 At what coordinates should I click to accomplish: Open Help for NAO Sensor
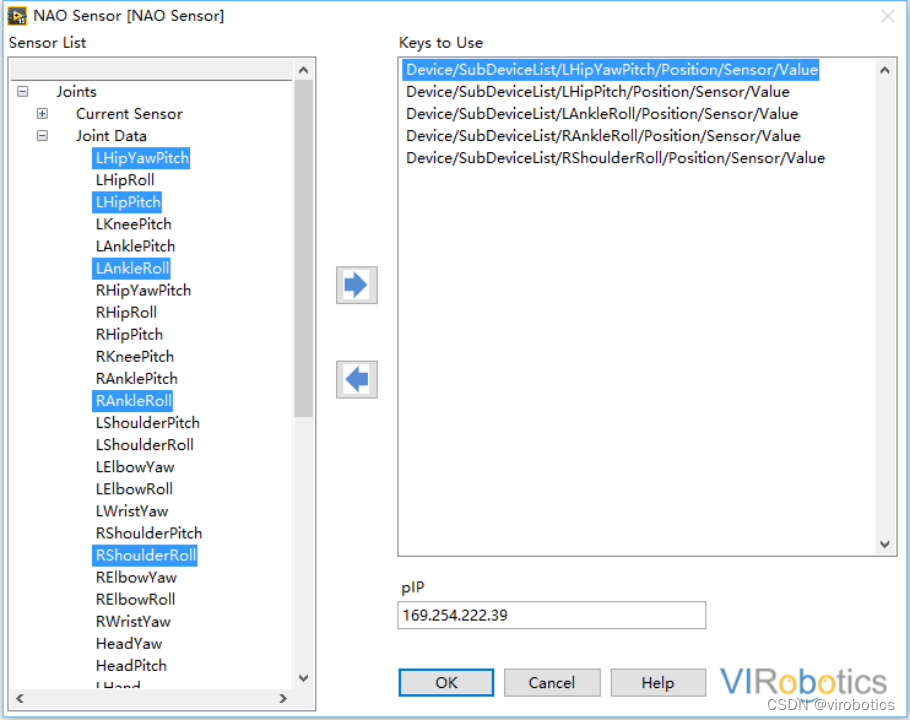pyautogui.click(x=658, y=682)
